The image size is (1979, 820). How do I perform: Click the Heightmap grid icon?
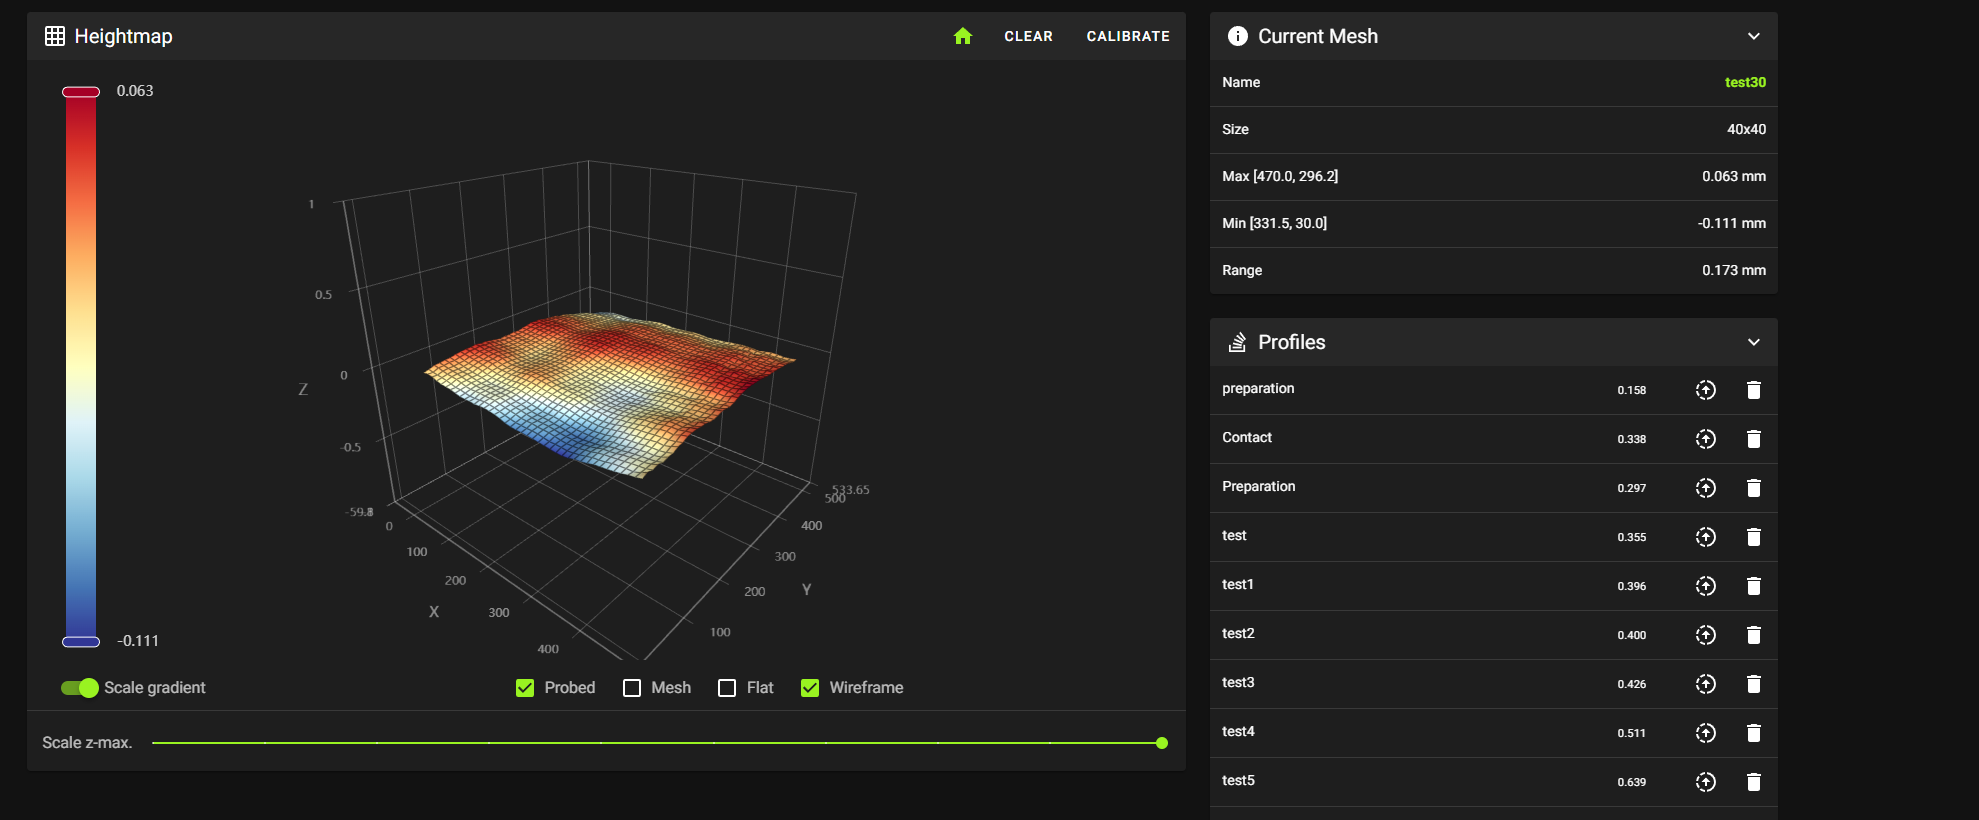(x=55, y=36)
